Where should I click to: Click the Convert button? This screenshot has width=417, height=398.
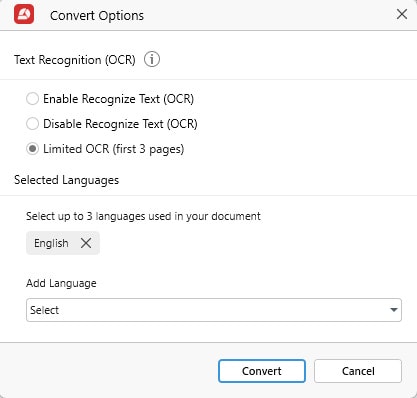(x=262, y=371)
